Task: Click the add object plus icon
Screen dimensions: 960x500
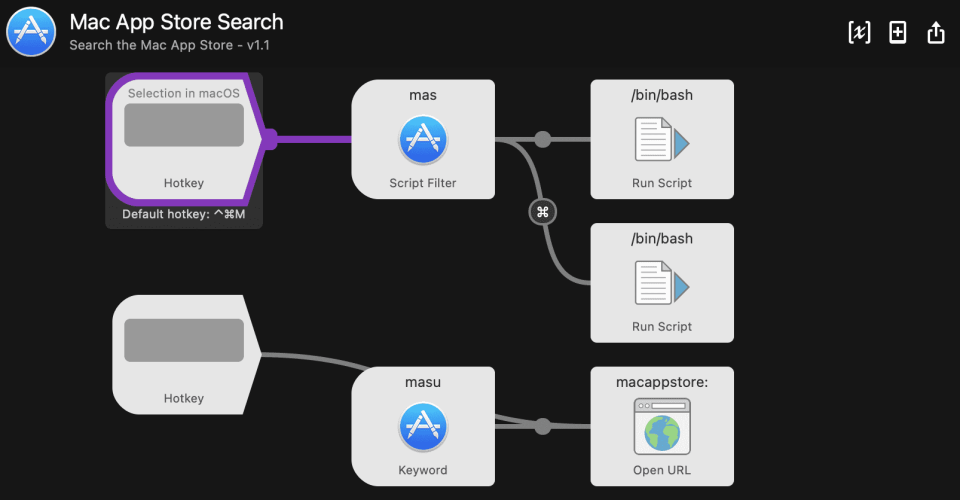Action: coord(898,32)
